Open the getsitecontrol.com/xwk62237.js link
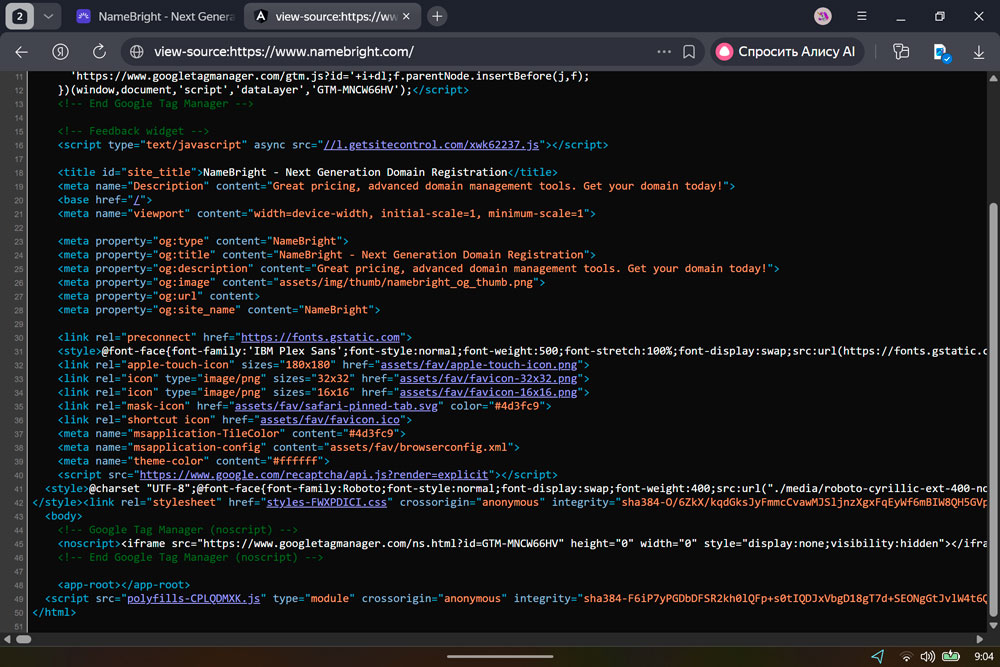The height and width of the screenshot is (667, 1000). [431, 145]
